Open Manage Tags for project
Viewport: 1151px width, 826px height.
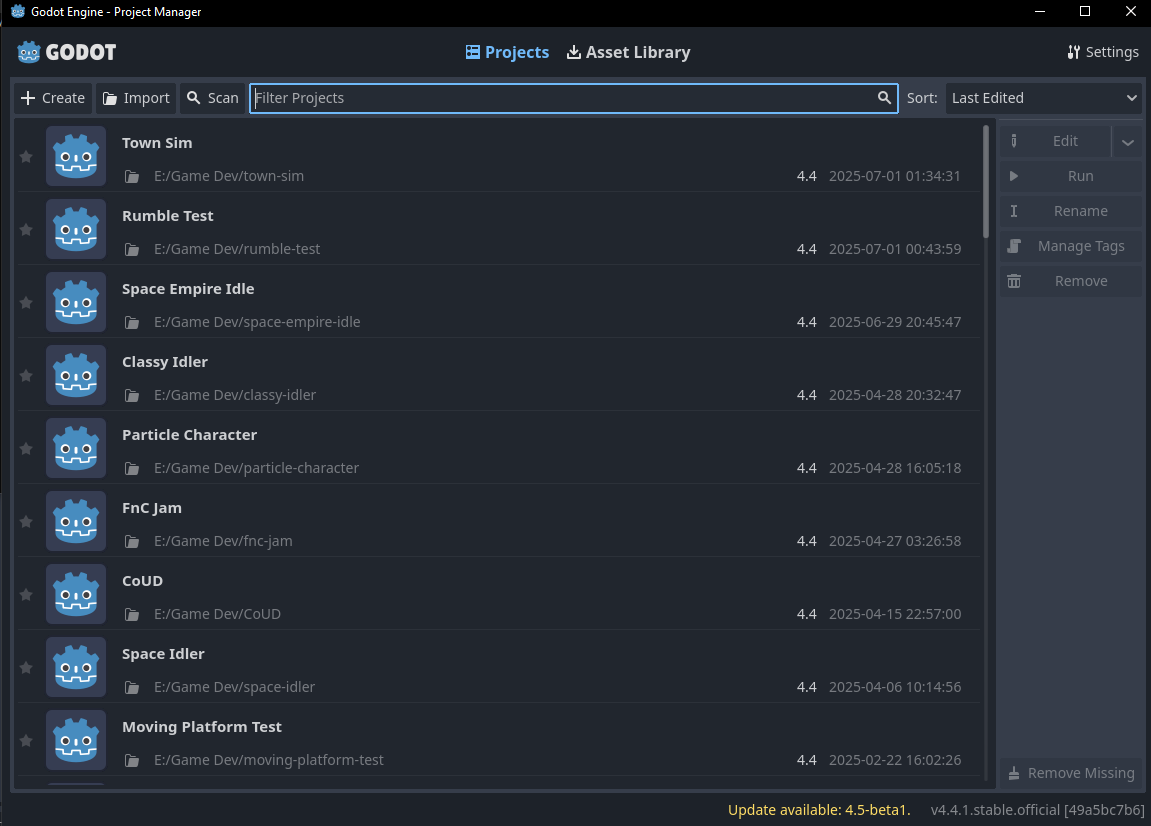1071,246
